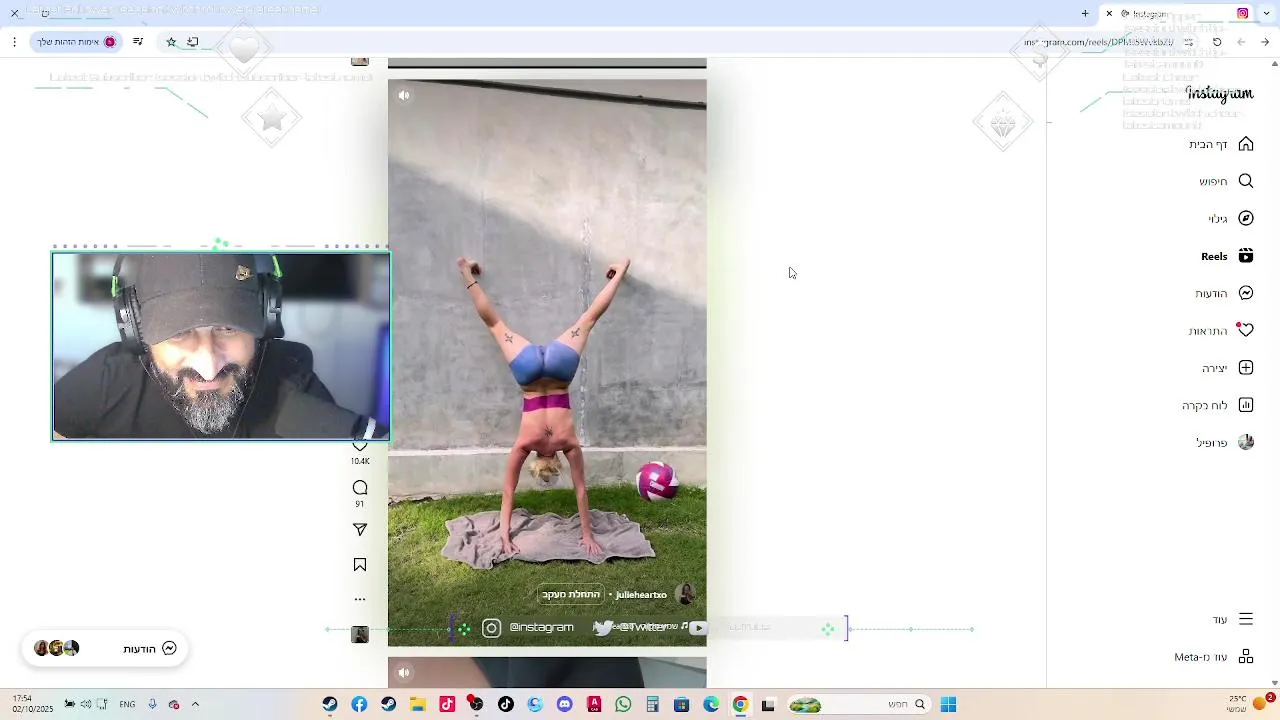This screenshot has width=1280, height=720.
Task: Open the reel's audio thumbnail below options
Action: click(x=360, y=635)
